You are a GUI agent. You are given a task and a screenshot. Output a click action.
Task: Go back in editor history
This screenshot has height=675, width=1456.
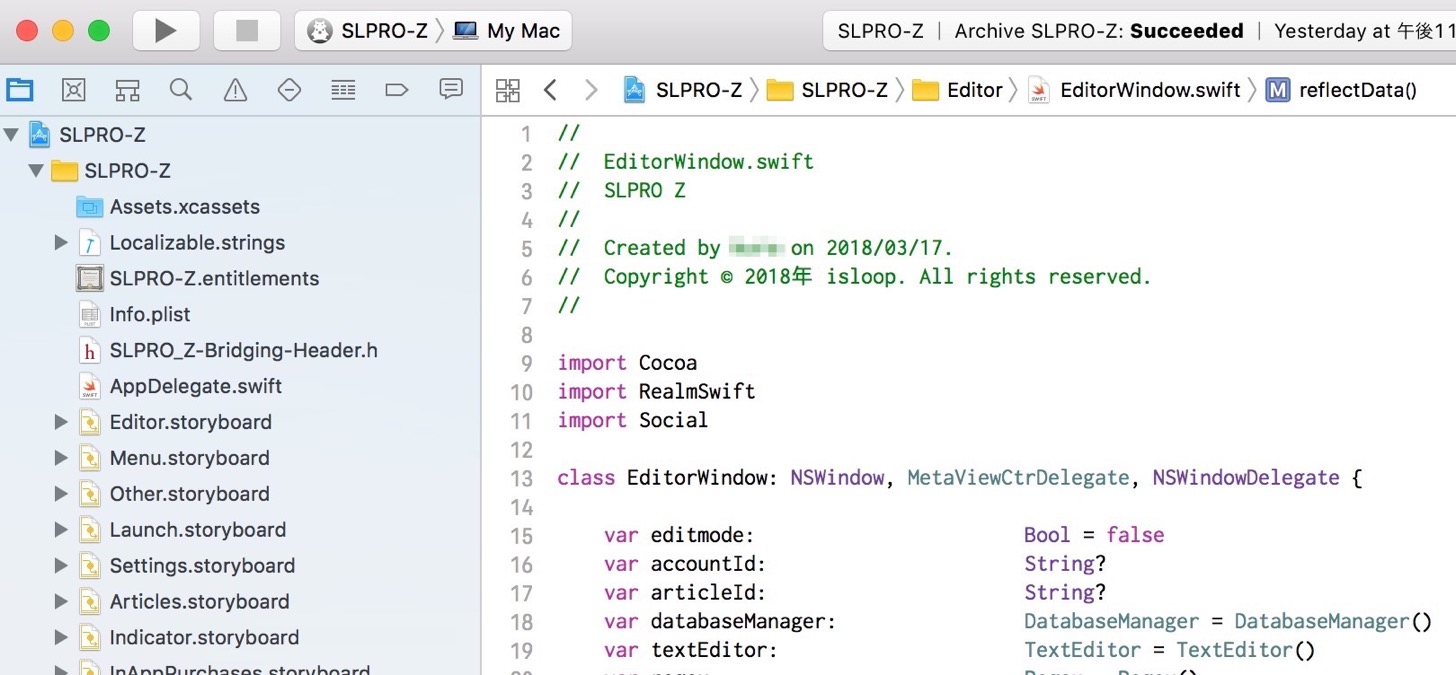coord(550,90)
